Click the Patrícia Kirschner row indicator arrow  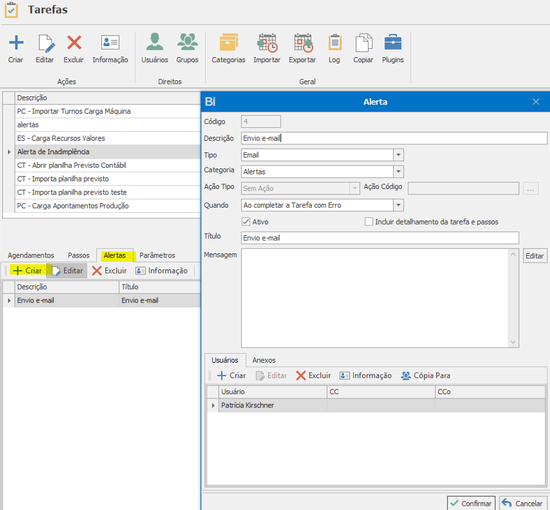(x=213, y=405)
